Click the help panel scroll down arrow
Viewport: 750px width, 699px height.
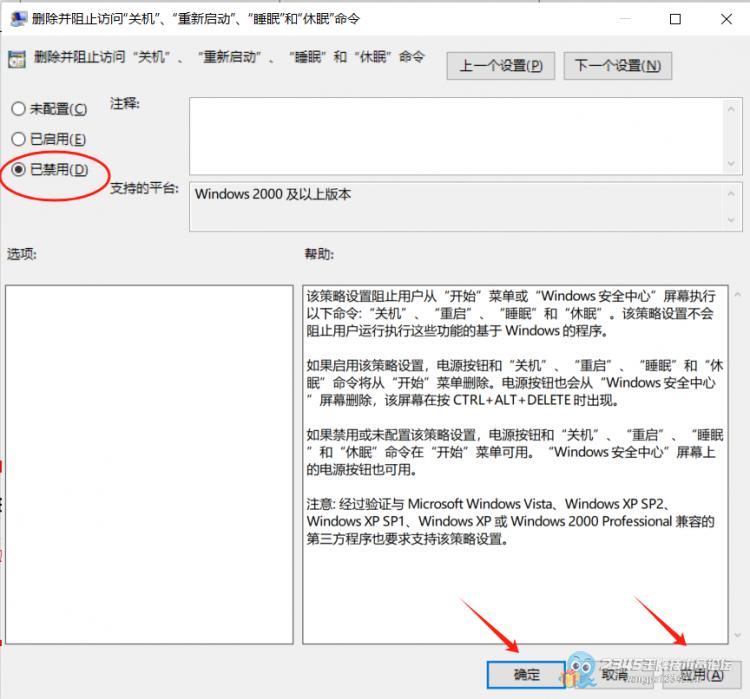(737, 635)
